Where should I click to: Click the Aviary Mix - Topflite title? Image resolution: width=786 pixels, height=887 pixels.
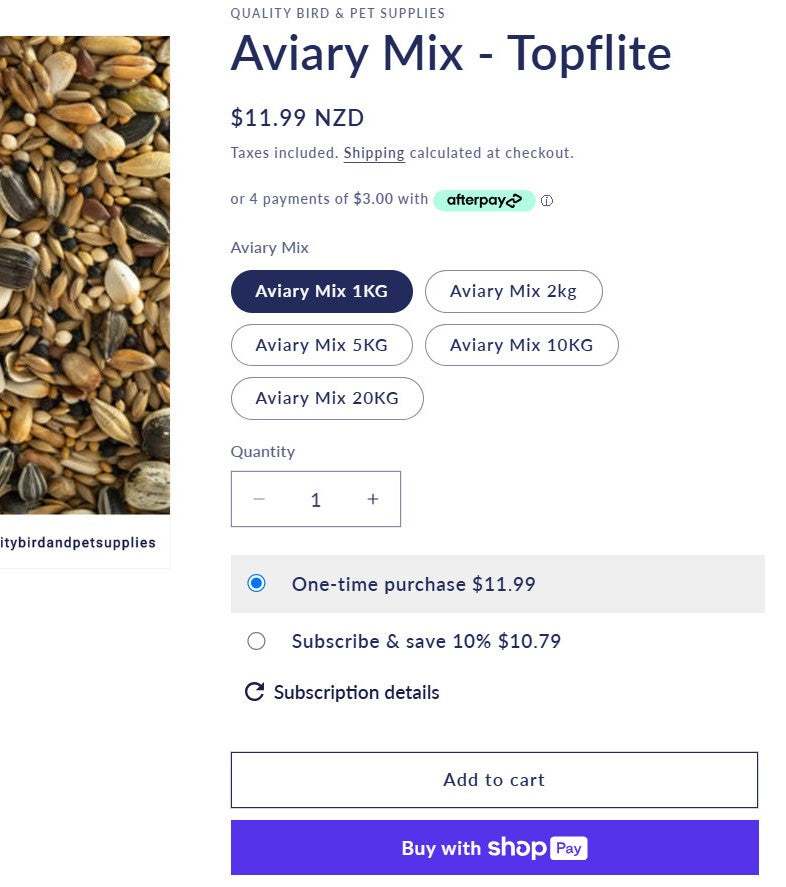pyautogui.click(x=451, y=53)
